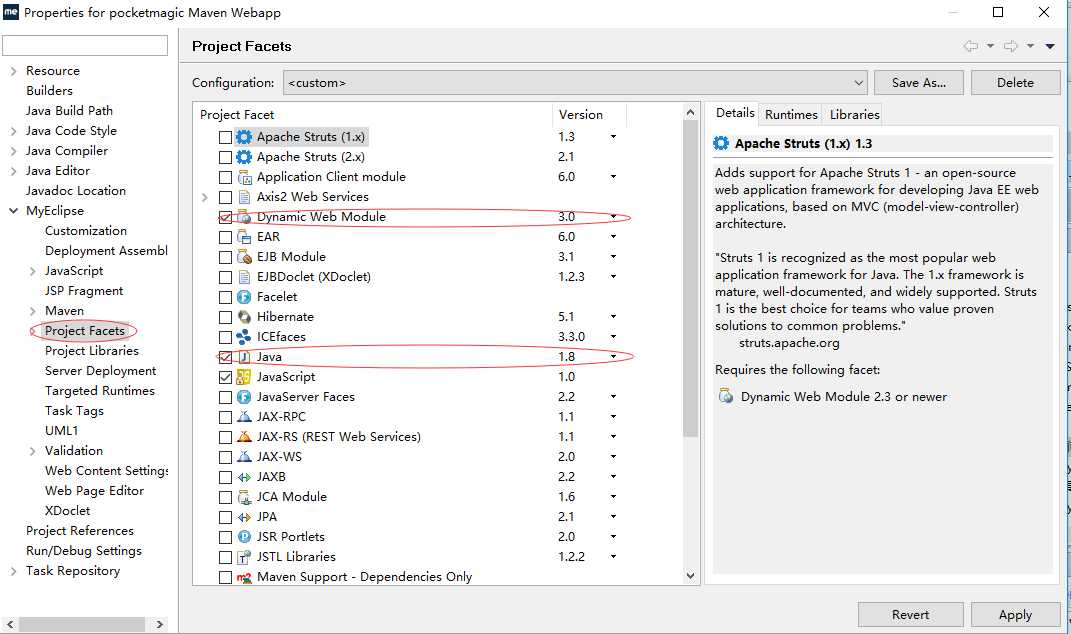Click the Axis2 Web Services document icon
The width and height of the screenshot is (1071, 634).
pyautogui.click(x=244, y=197)
